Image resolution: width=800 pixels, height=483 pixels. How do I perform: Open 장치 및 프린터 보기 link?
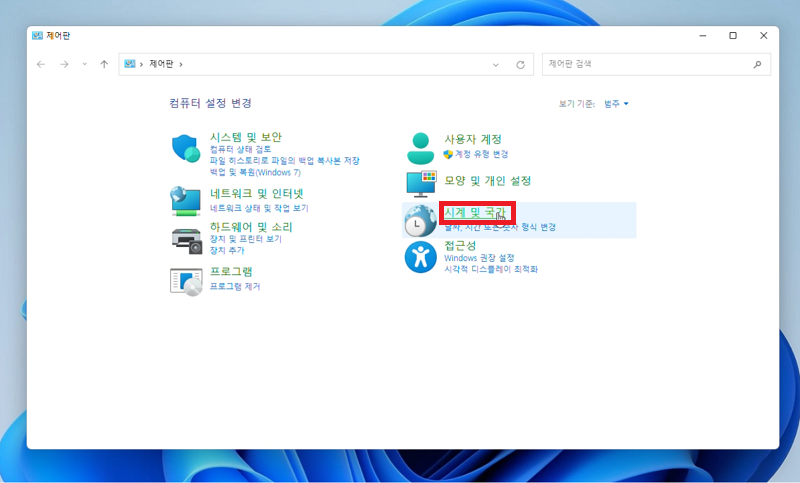click(245, 239)
